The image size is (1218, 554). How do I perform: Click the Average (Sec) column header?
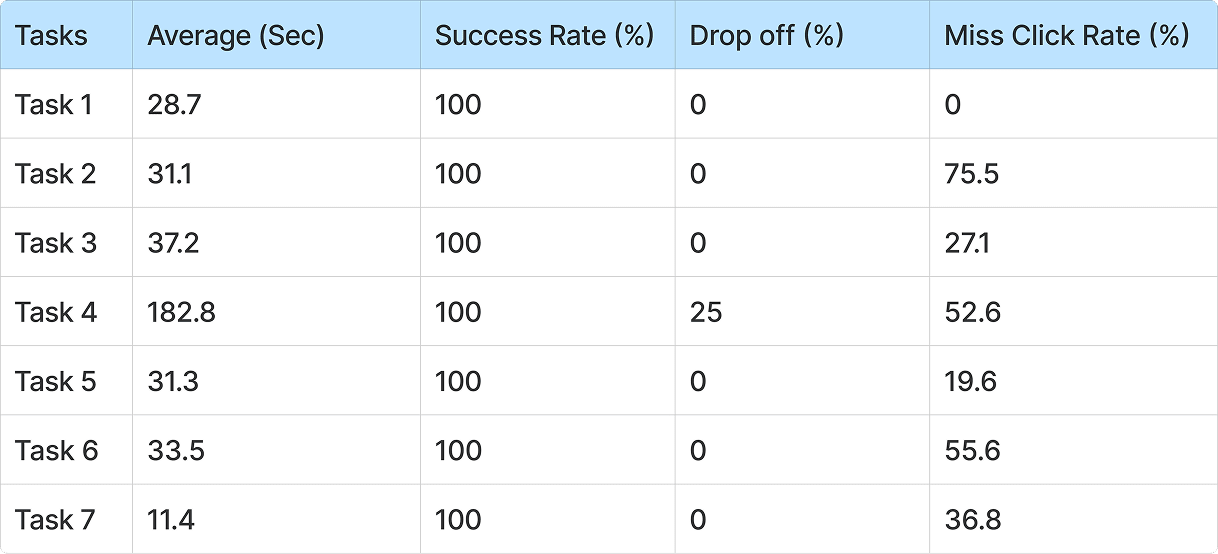click(x=236, y=36)
